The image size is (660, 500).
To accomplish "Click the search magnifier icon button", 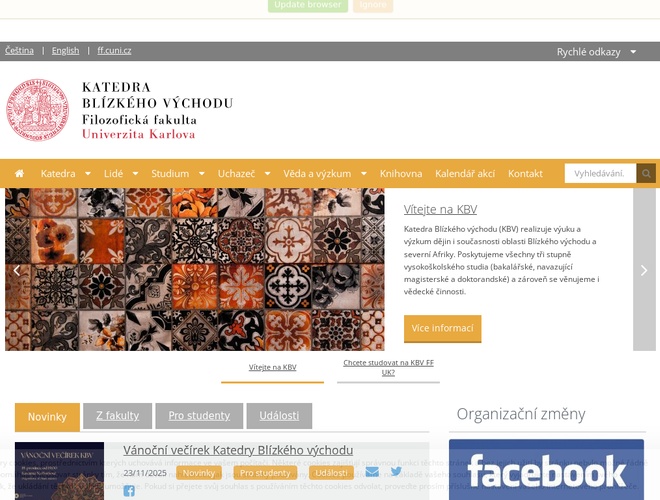I will (646, 173).
